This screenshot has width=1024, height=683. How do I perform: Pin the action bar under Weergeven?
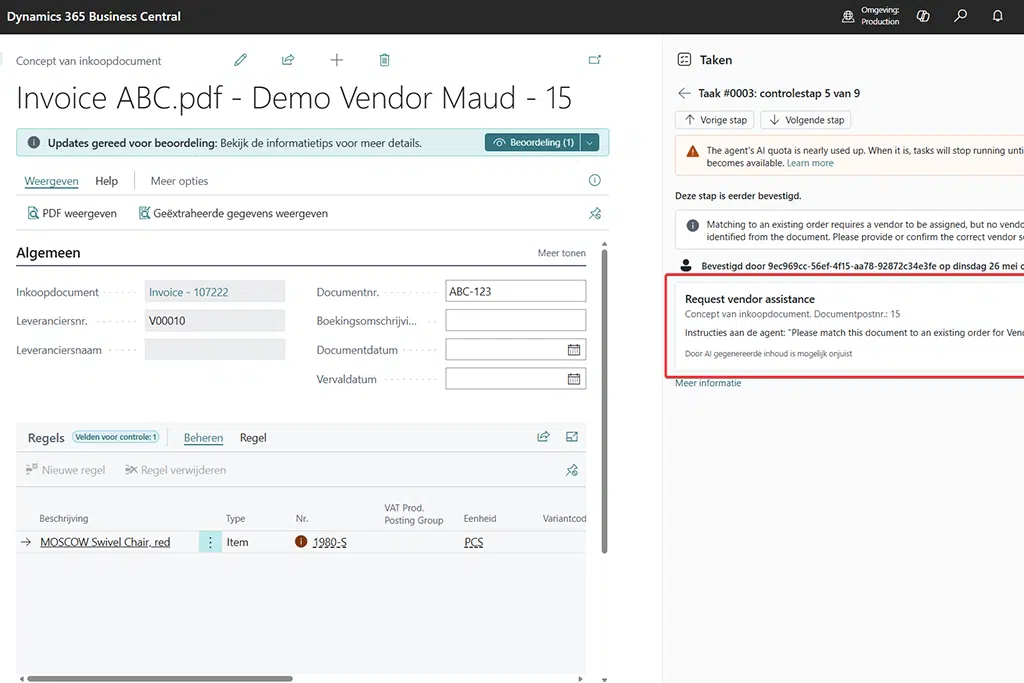tap(595, 214)
